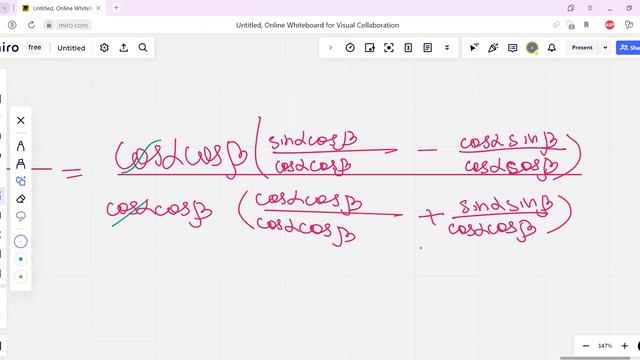Screen dimensions: 640x360
Task: Pick the blue pen color
Action: 20,259
